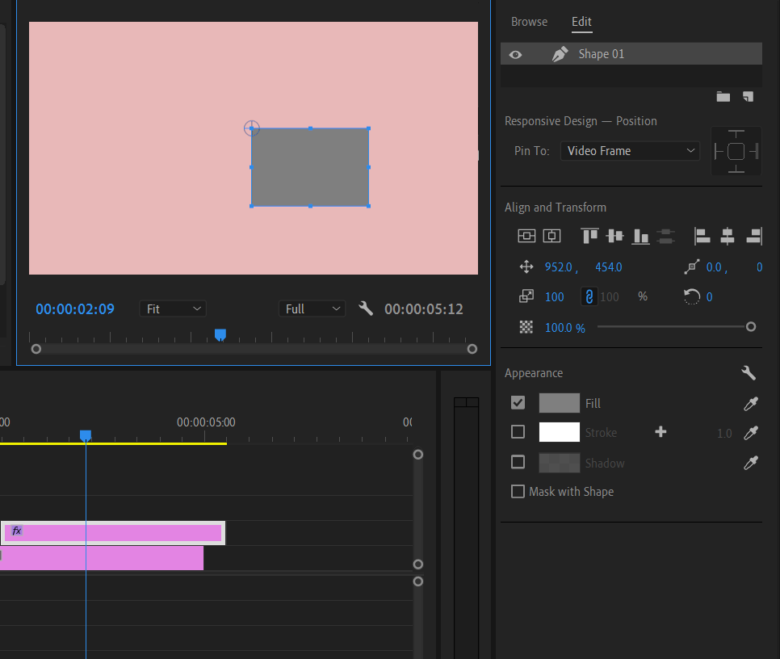This screenshot has width=780, height=659.
Task: Click the pen icon on Shape 01
Action: coord(560,54)
